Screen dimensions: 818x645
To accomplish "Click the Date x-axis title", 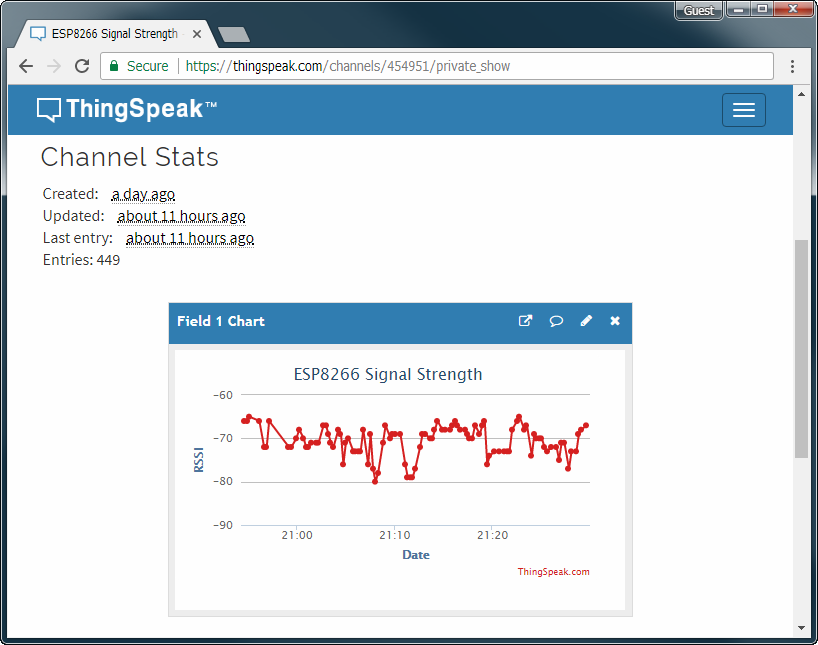I will pos(416,555).
